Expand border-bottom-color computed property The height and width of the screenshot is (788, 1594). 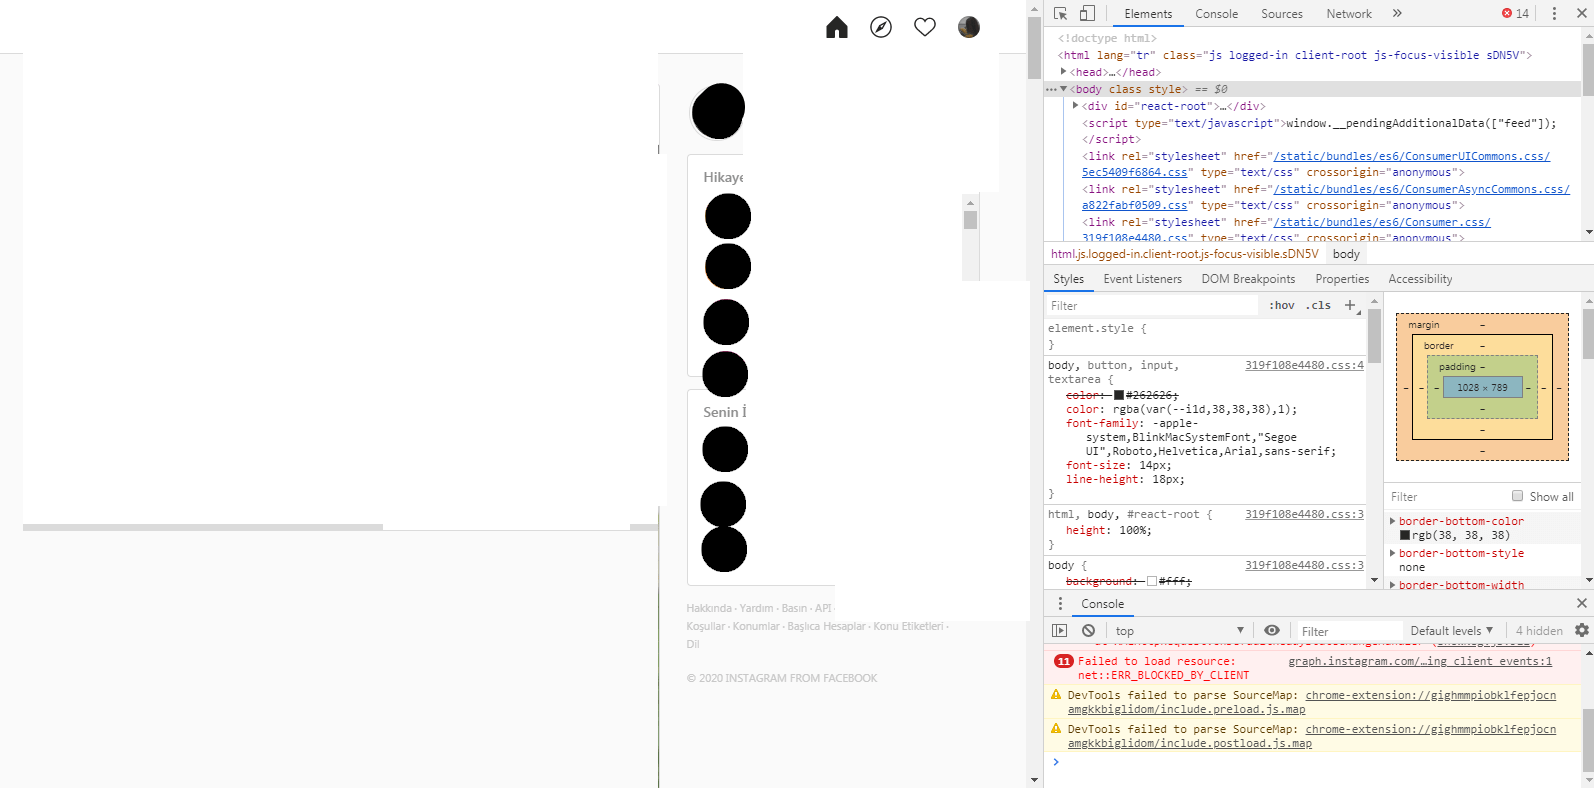[x=1392, y=521]
